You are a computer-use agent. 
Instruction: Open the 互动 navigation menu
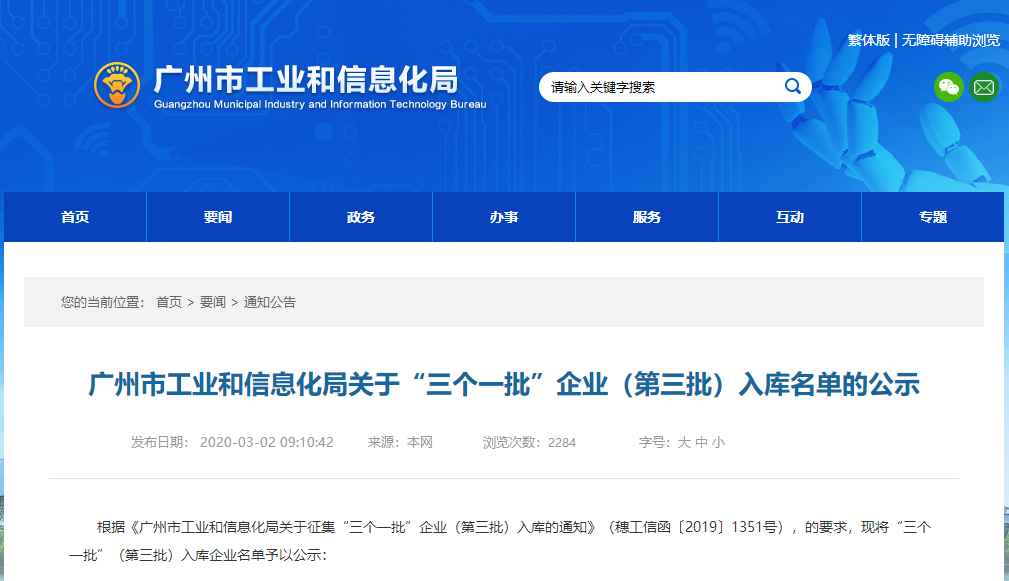[790, 217]
